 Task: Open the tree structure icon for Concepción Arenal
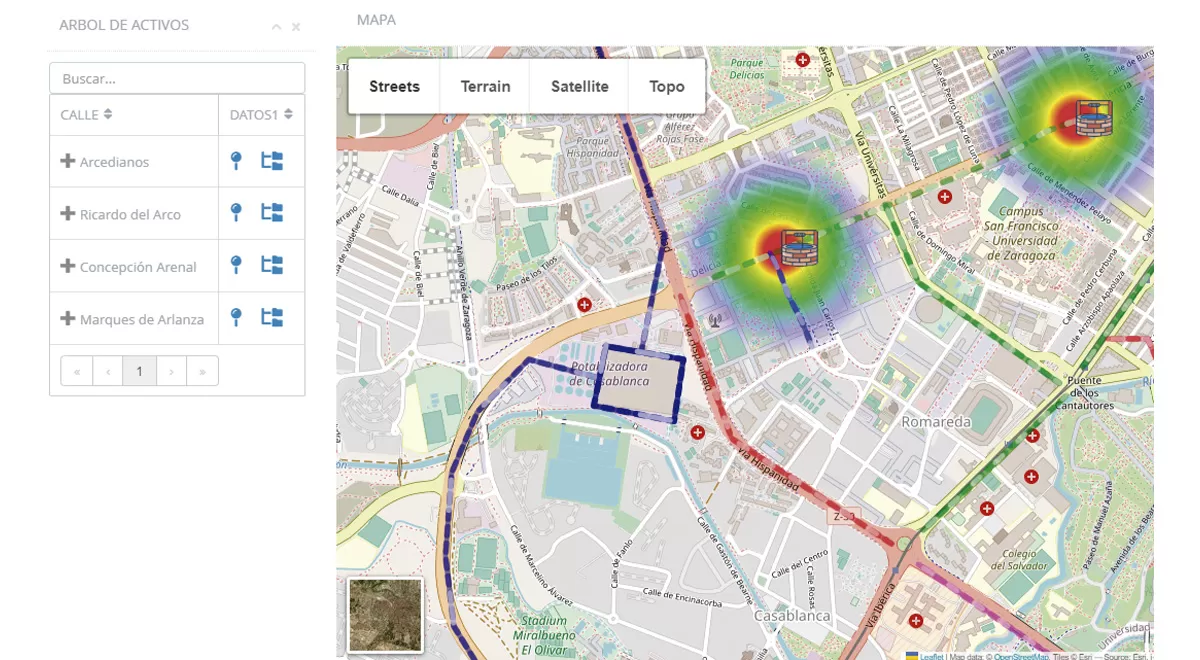pyautogui.click(x=272, y=266)
